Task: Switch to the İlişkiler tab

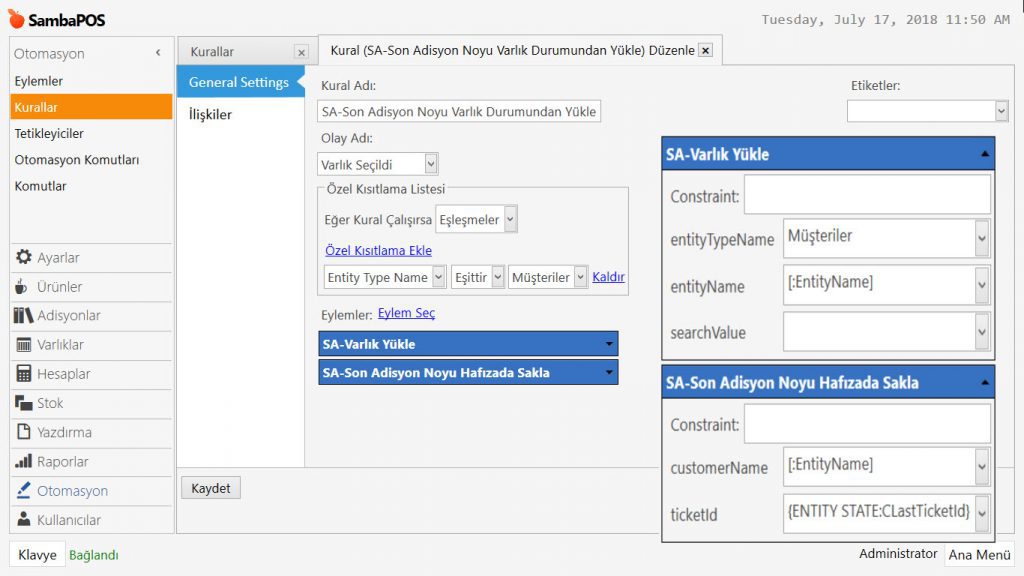Action: (x=210, y=114)
